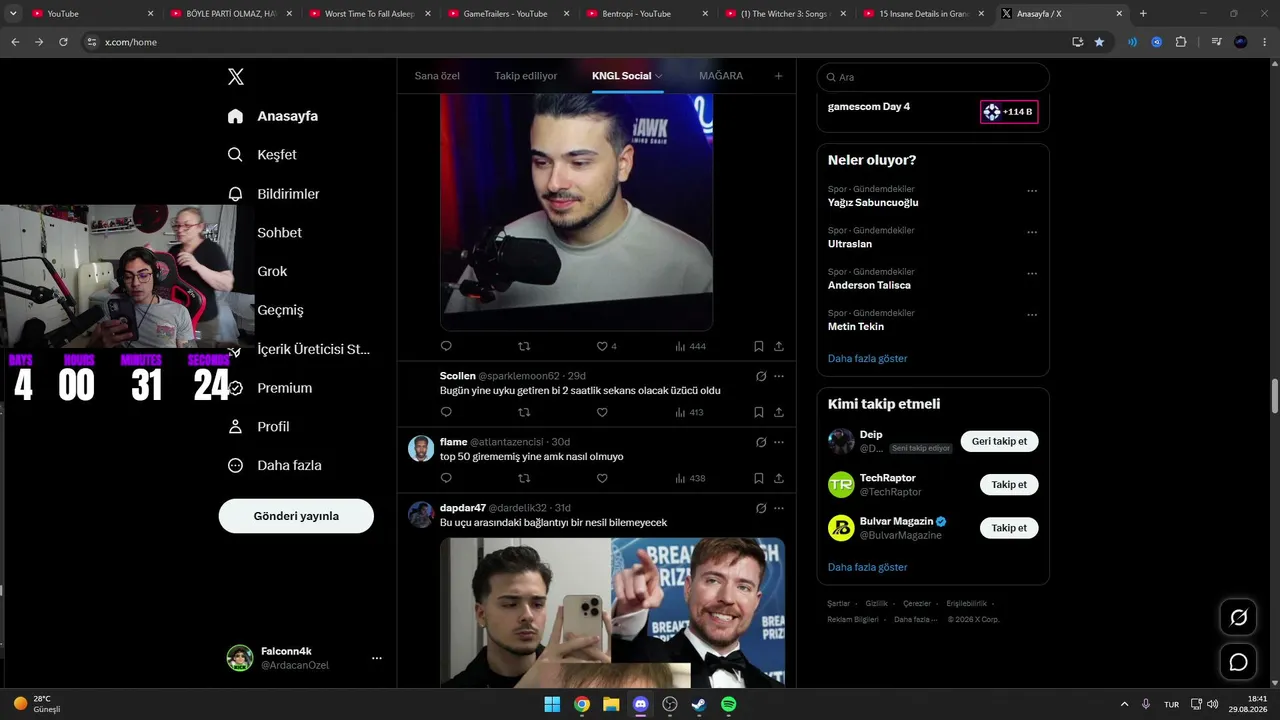Open more options for Yağız Sabuncuoğlu trend

coord(1032,191)
